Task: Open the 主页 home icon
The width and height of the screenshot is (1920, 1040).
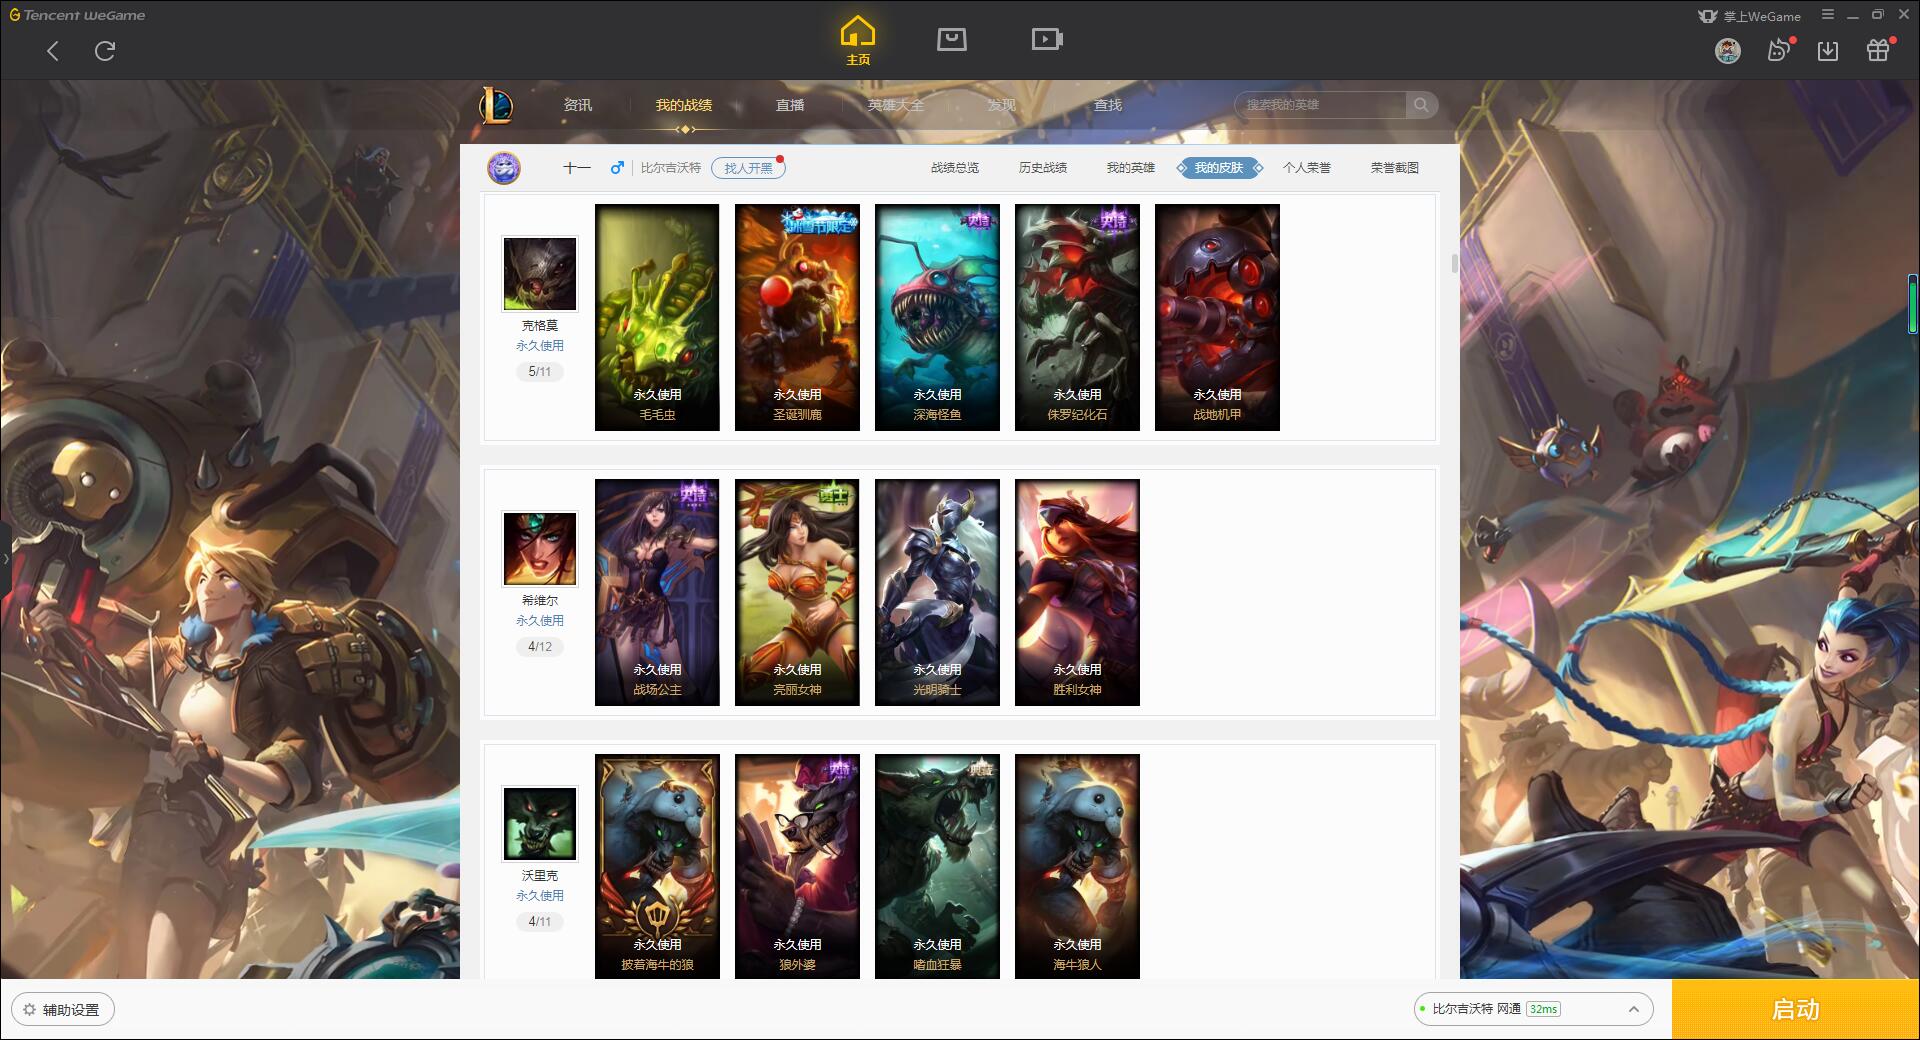Action: pyautogui.click(x=858, y=41)
